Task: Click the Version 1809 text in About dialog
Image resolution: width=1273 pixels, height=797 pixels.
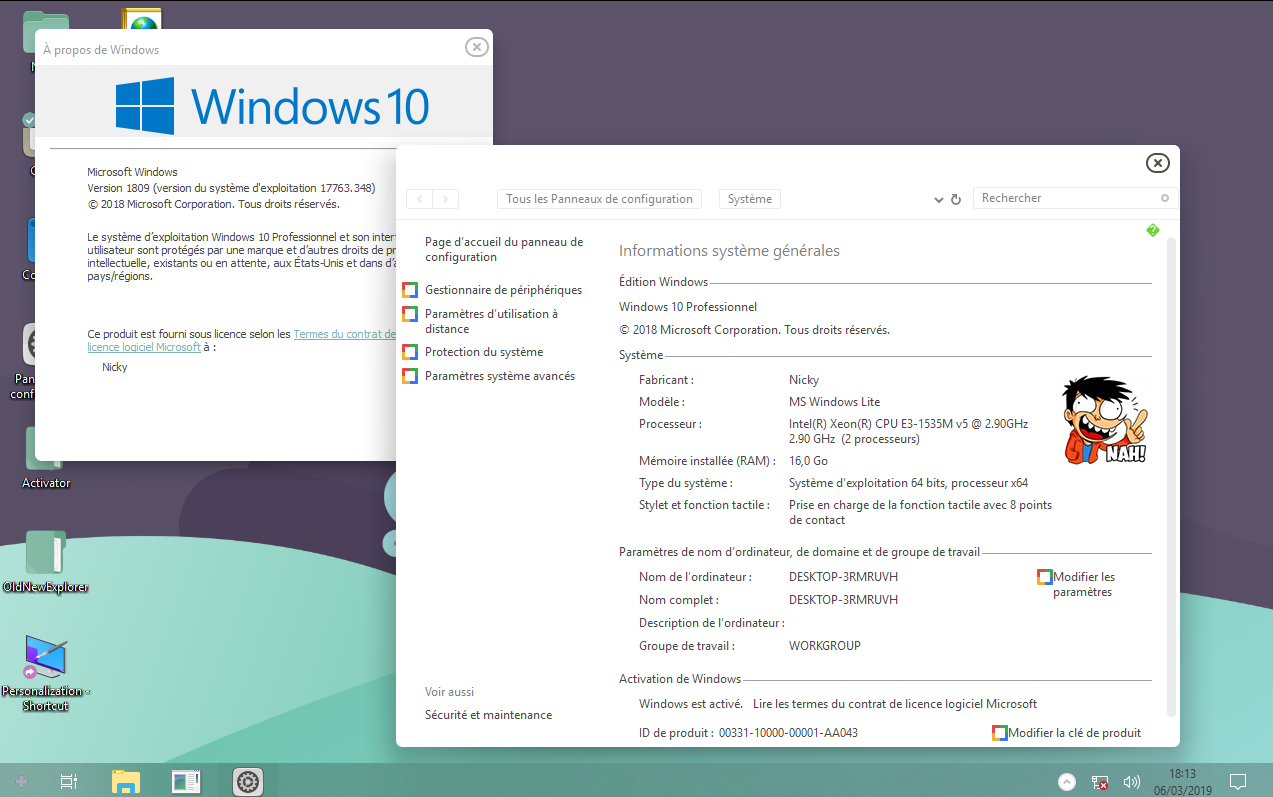Action: (x=231, y=188)
